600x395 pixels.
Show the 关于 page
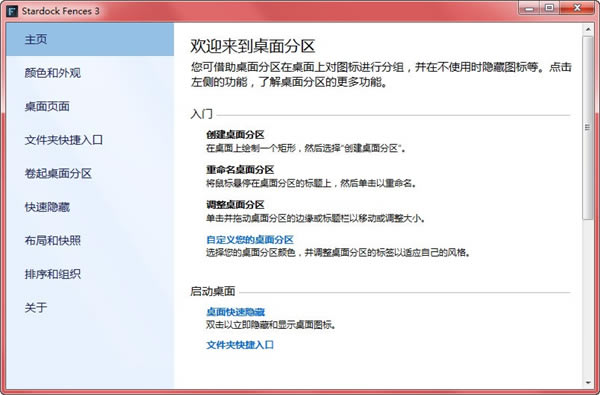[x=90, y=307]
